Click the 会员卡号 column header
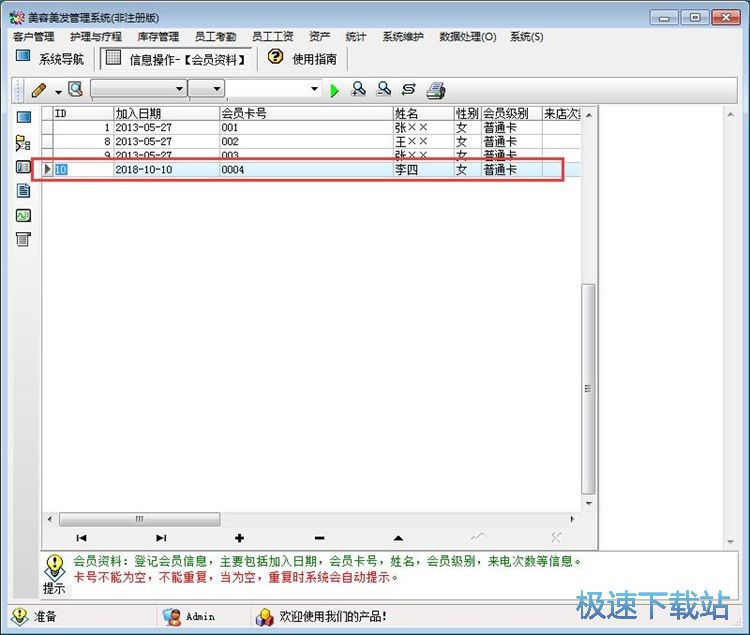Viewport: 750px width, 635px height. tap(306, 113)
